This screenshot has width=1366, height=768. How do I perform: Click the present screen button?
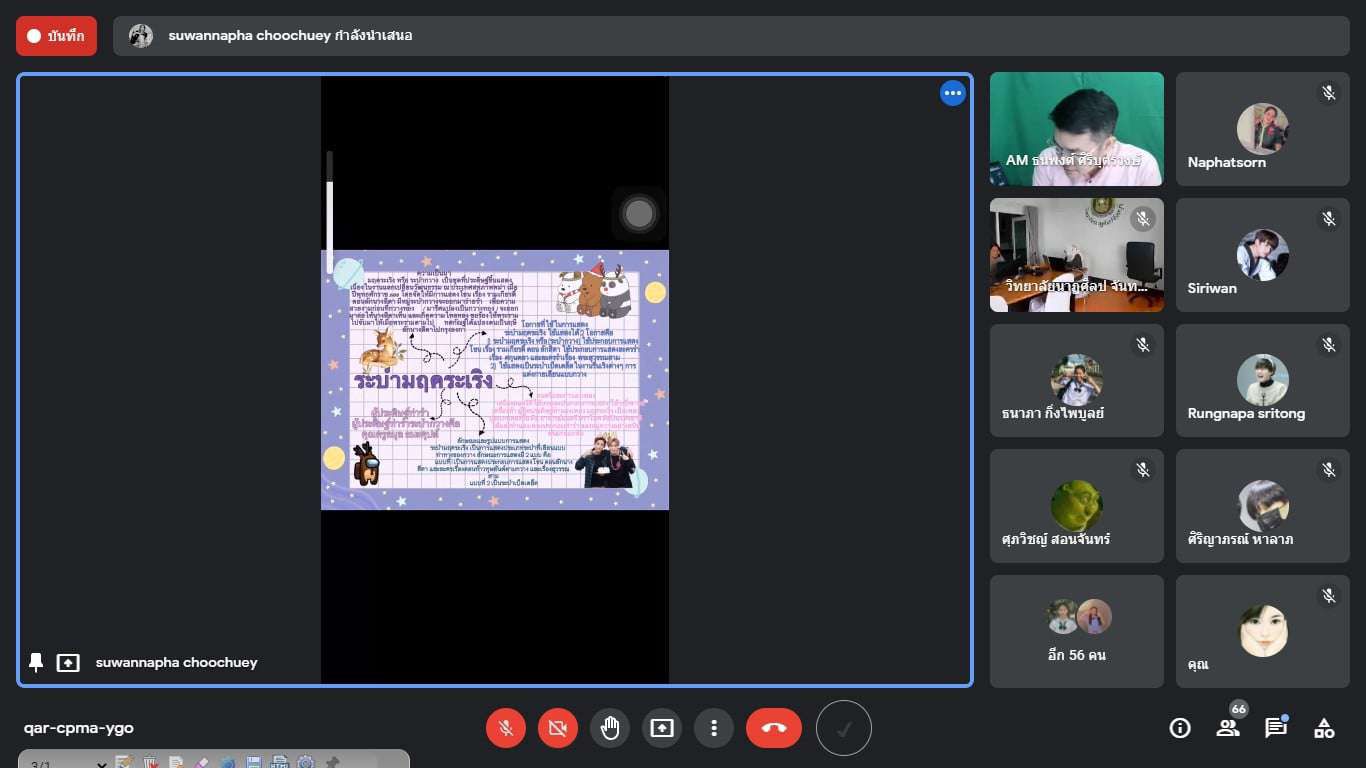(x=662, y=728)
